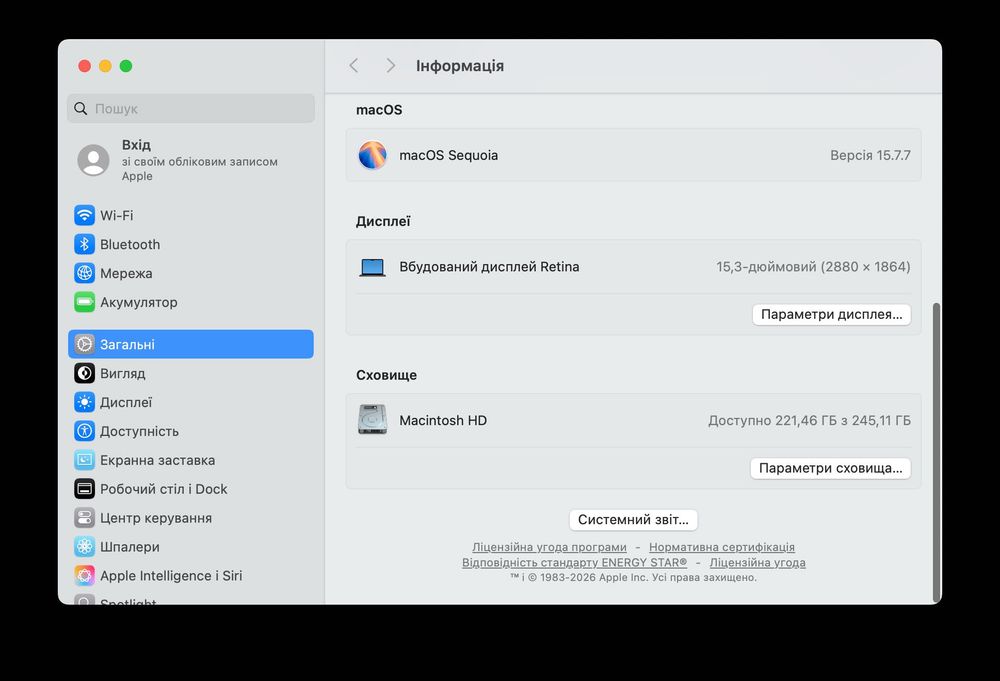Image resolution: width=1000 pixels, height=681 pixels.
Task: Click the macOS Sequoia name text
Action: point(449,156)
